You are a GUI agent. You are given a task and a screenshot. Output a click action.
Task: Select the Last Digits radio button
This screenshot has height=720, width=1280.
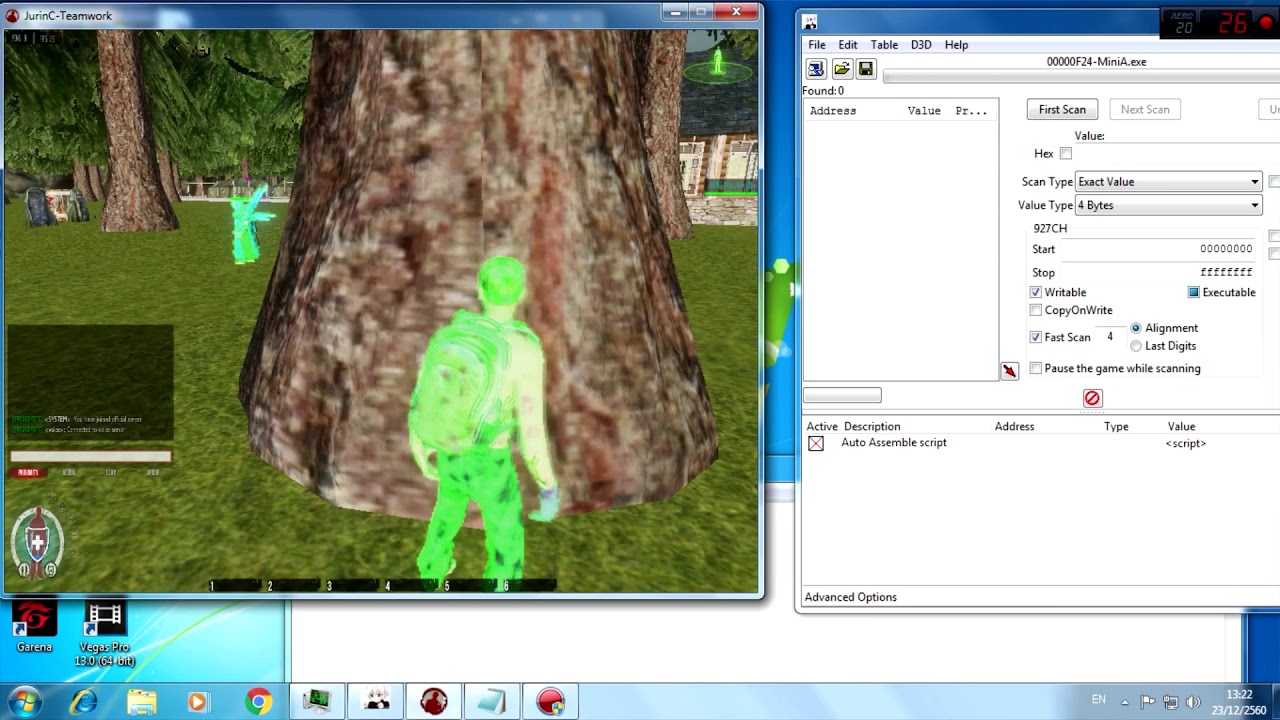pos(1135,346)
